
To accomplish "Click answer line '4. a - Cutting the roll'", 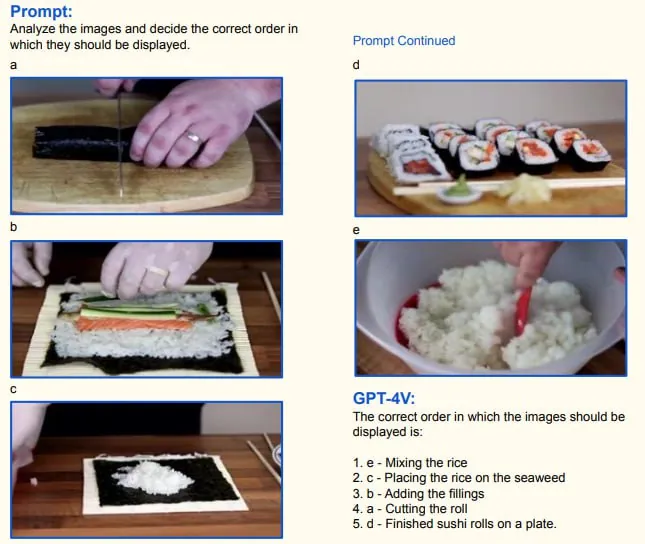I will [410, 509].
